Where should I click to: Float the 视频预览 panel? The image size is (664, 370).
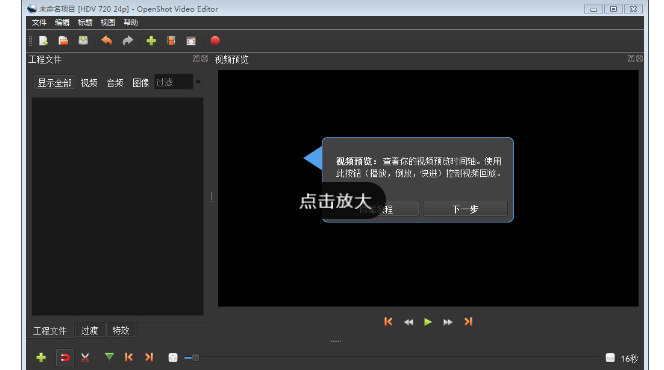click(x=631, y=59)
